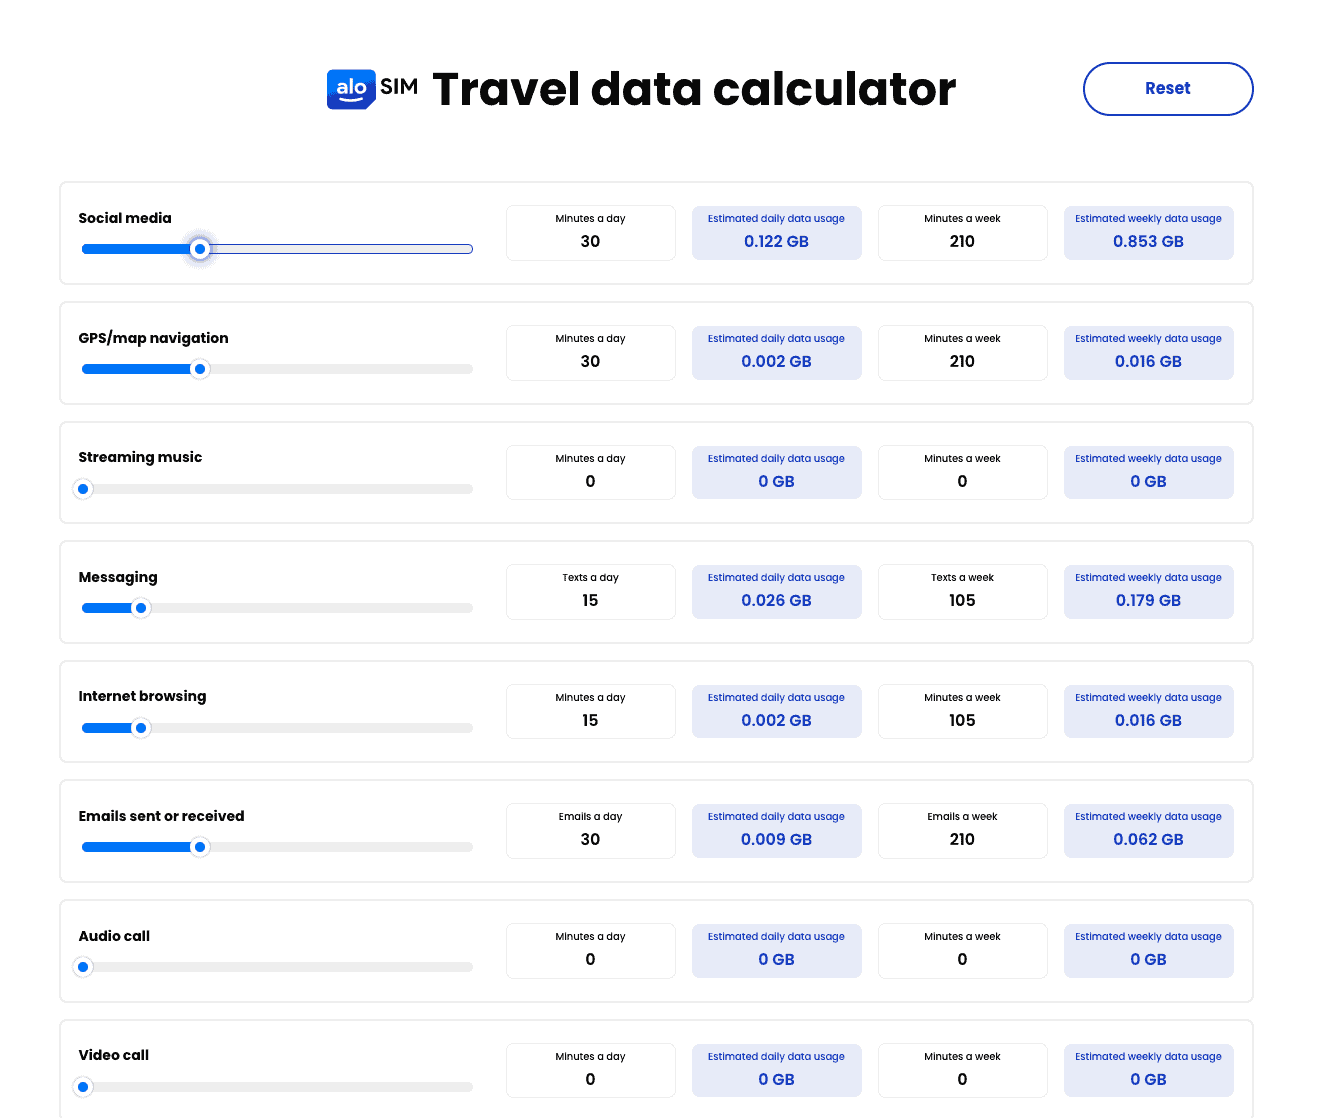The image size is (1324, 1118).
Task: Click the Audio call slider handle
Action: 84,967
